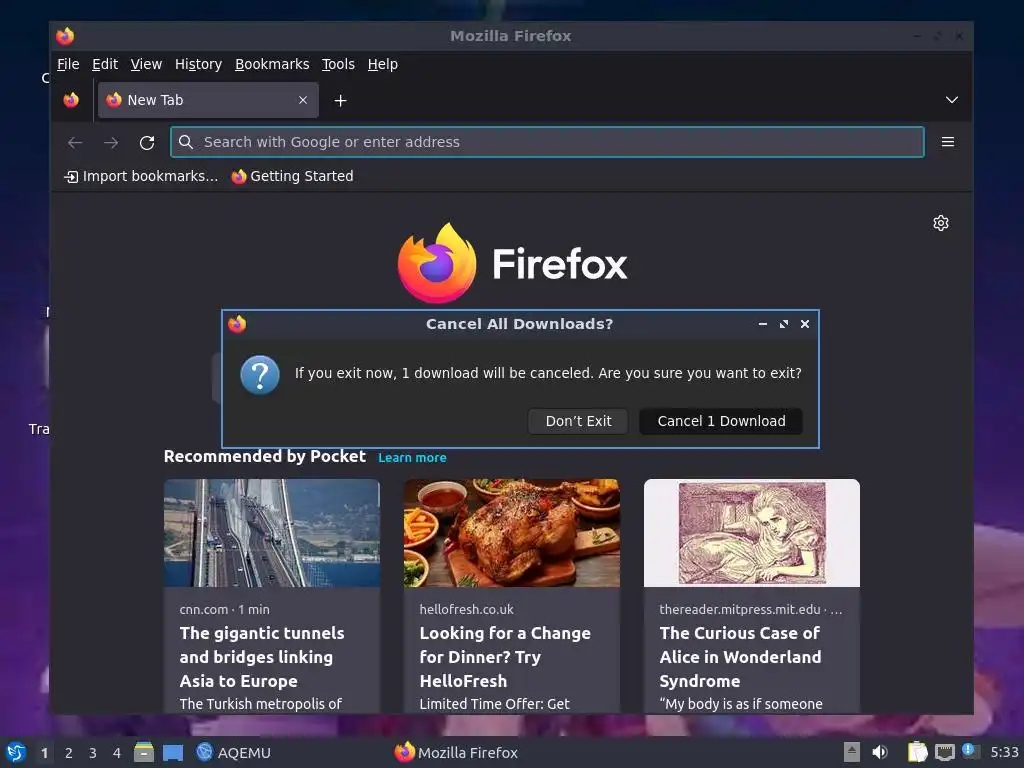
Task: Click the Firefox View pinned icon
Action: (71, 100)
